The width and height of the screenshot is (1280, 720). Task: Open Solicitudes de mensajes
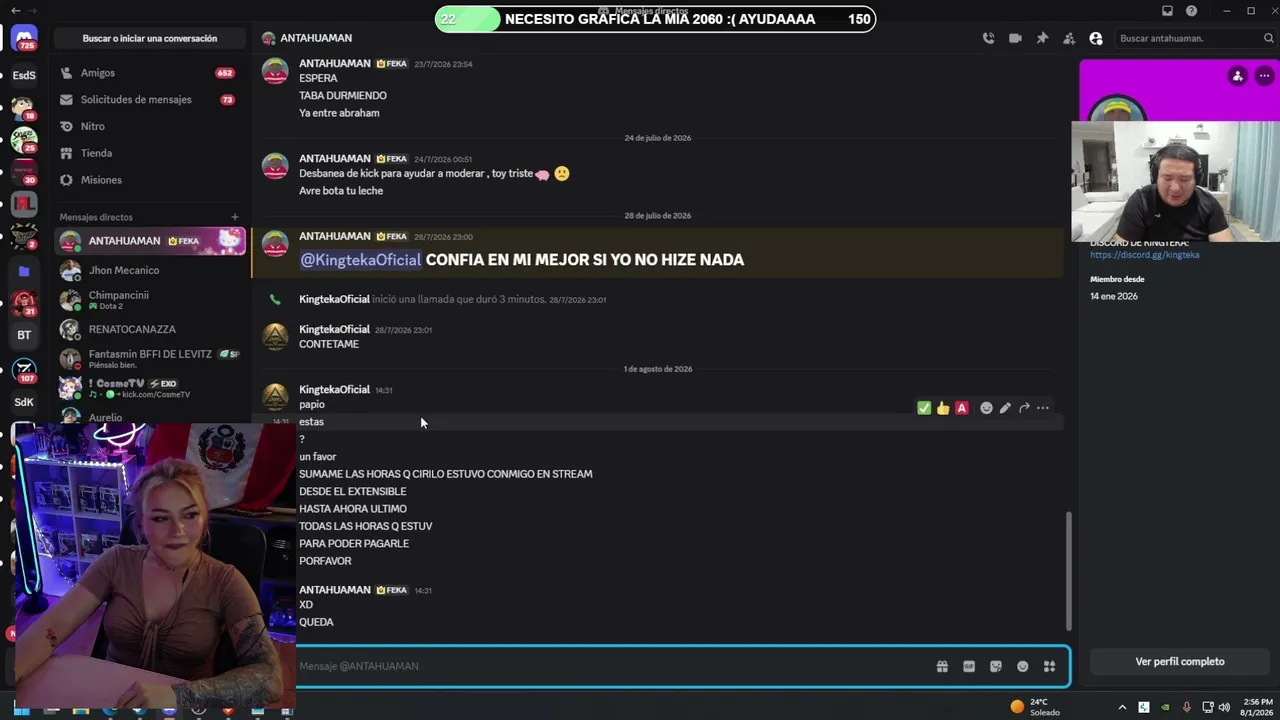coord(150,100)
